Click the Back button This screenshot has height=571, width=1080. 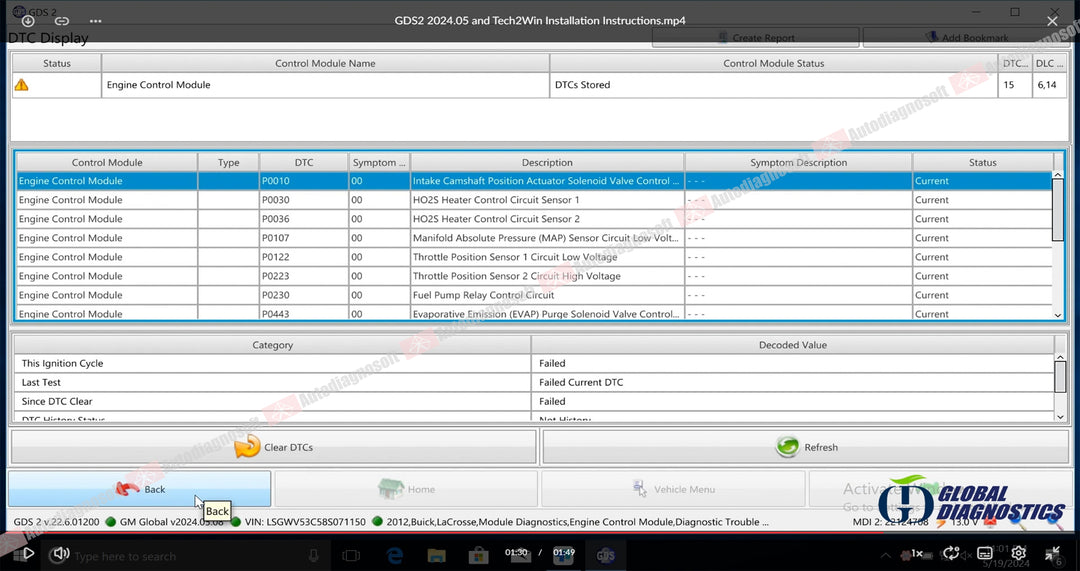coord(139,489)
